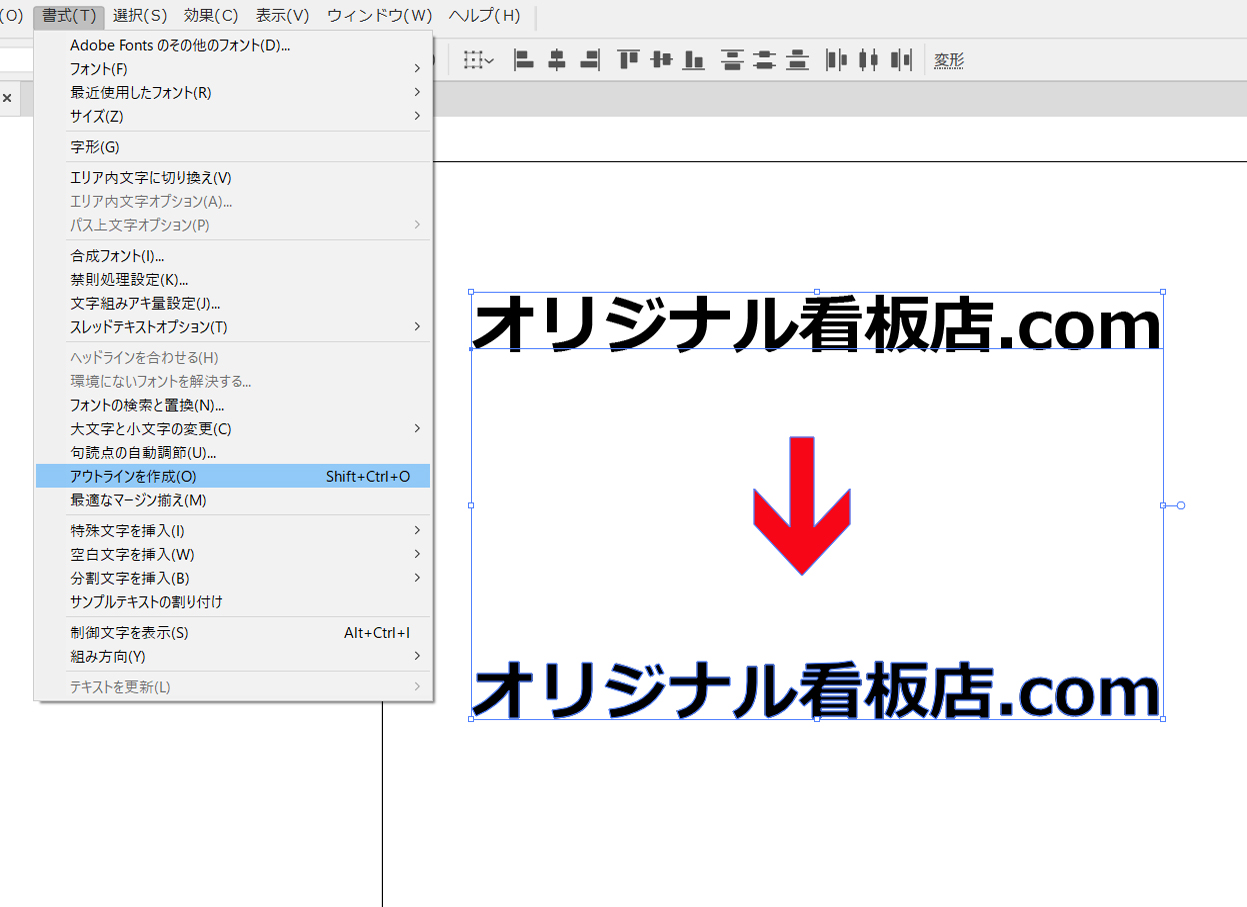The height and width of the screenshot is (907, 1247).
Task: Click Horizontal Distribute Right icon
Action: [902, 60]
